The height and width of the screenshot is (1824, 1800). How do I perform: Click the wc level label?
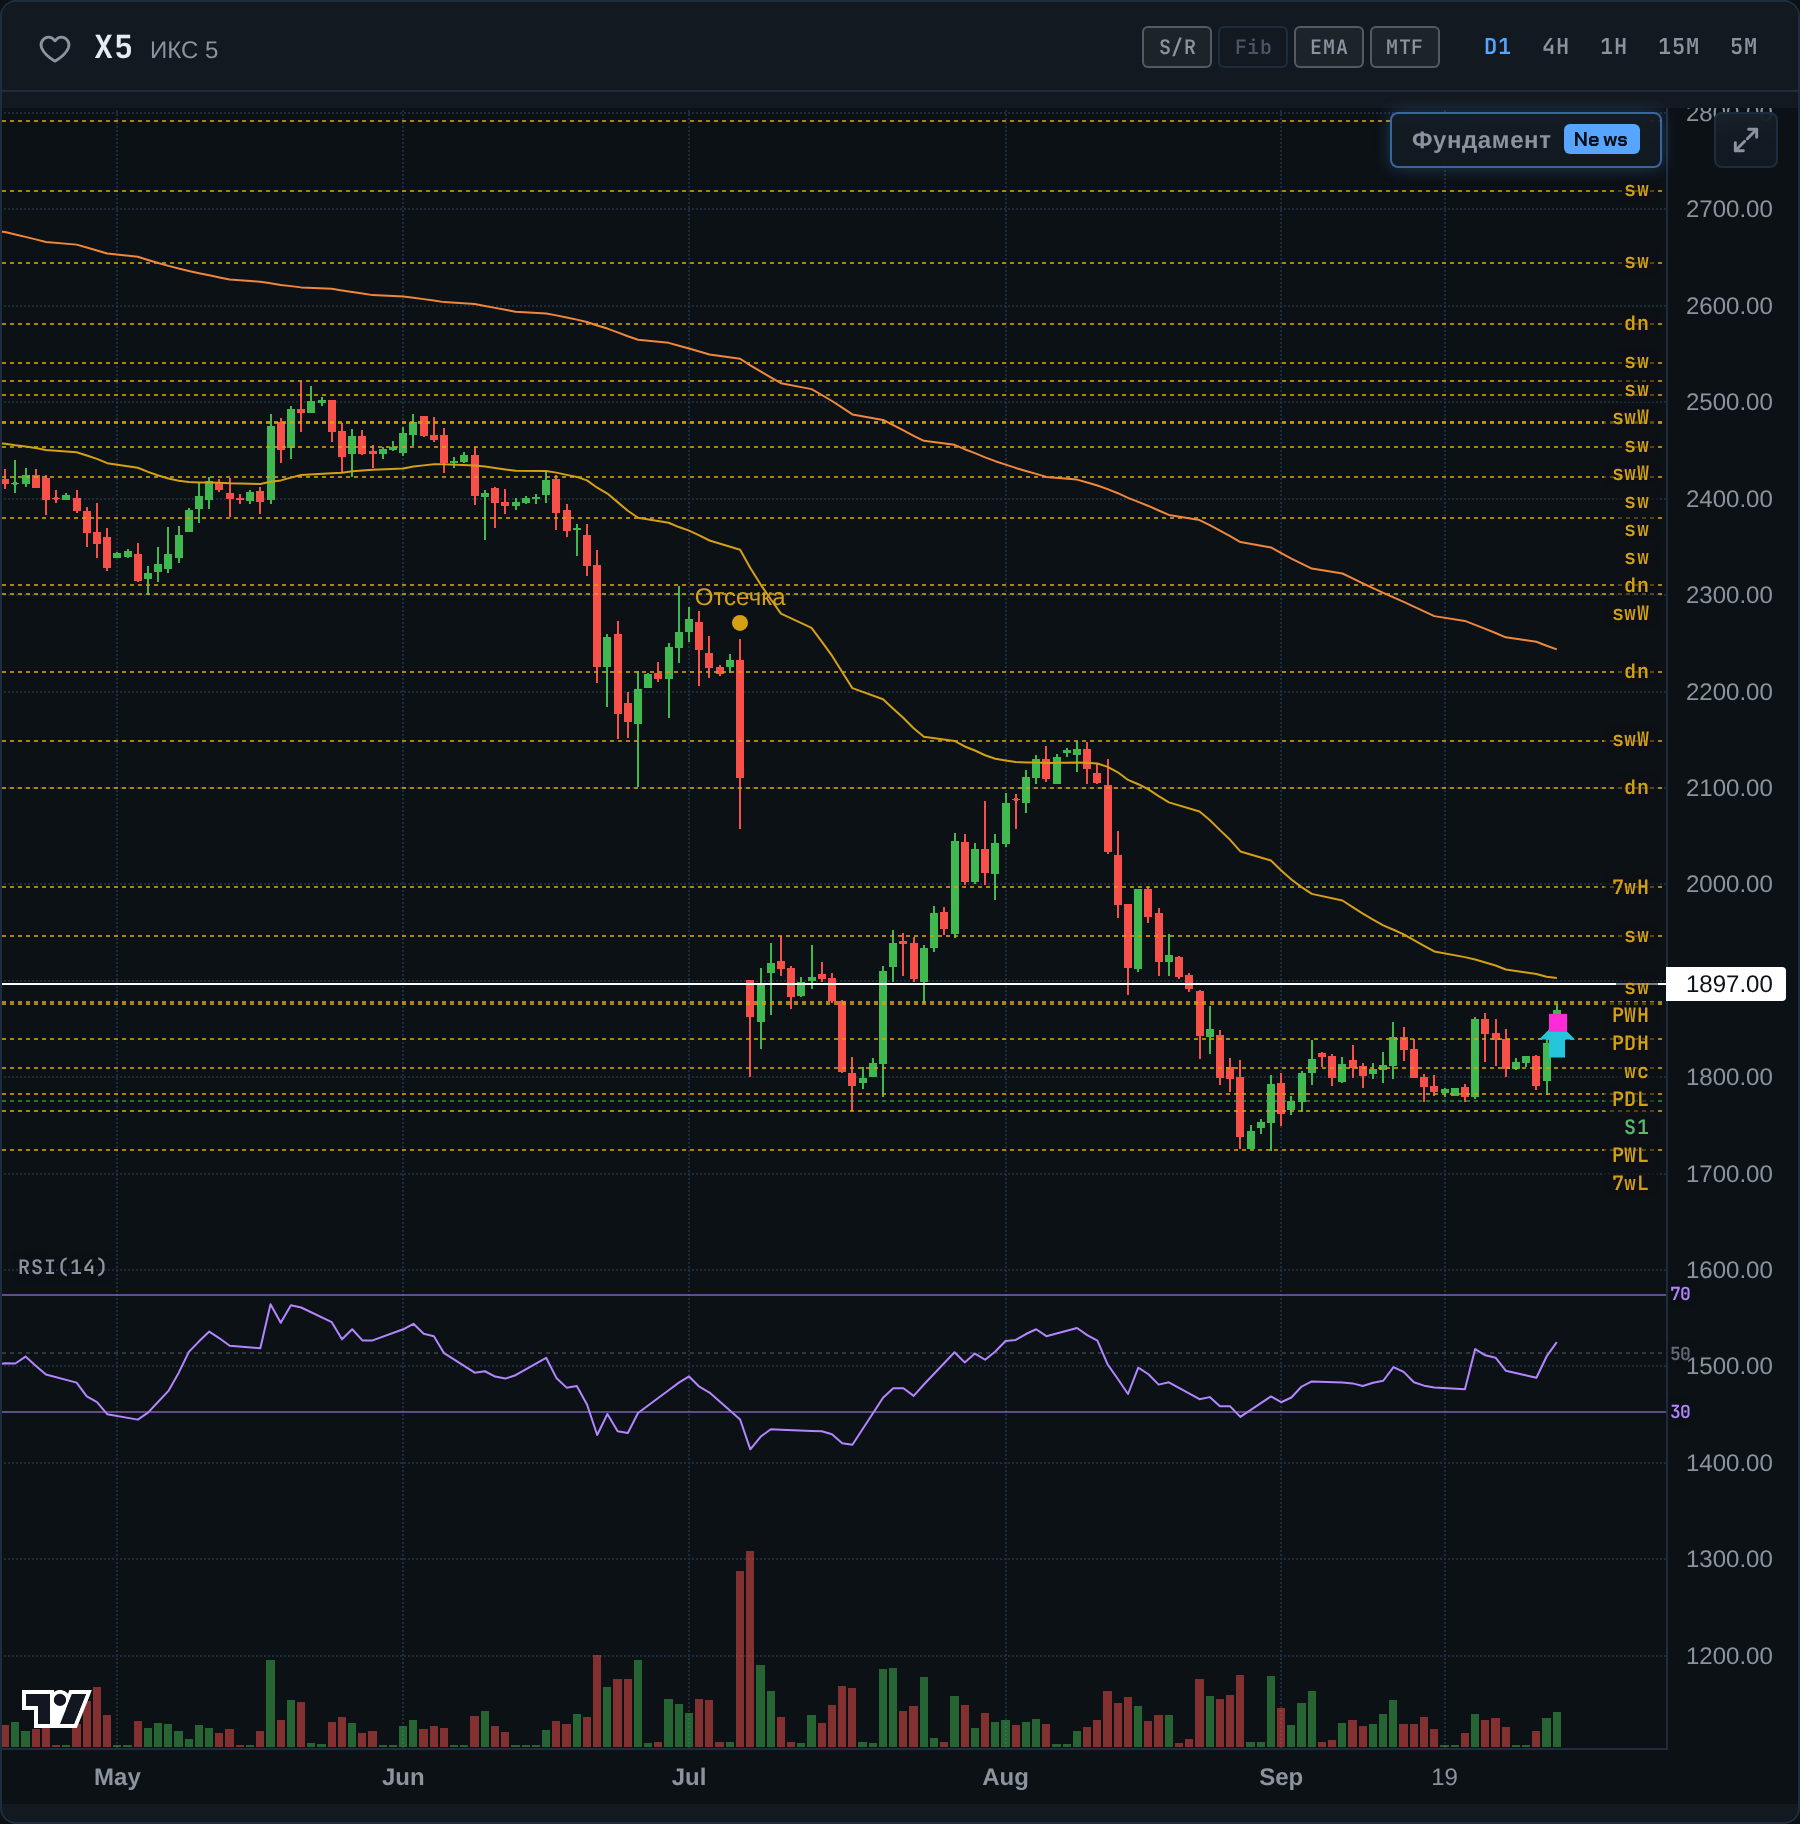(x=1636, y=1071)
